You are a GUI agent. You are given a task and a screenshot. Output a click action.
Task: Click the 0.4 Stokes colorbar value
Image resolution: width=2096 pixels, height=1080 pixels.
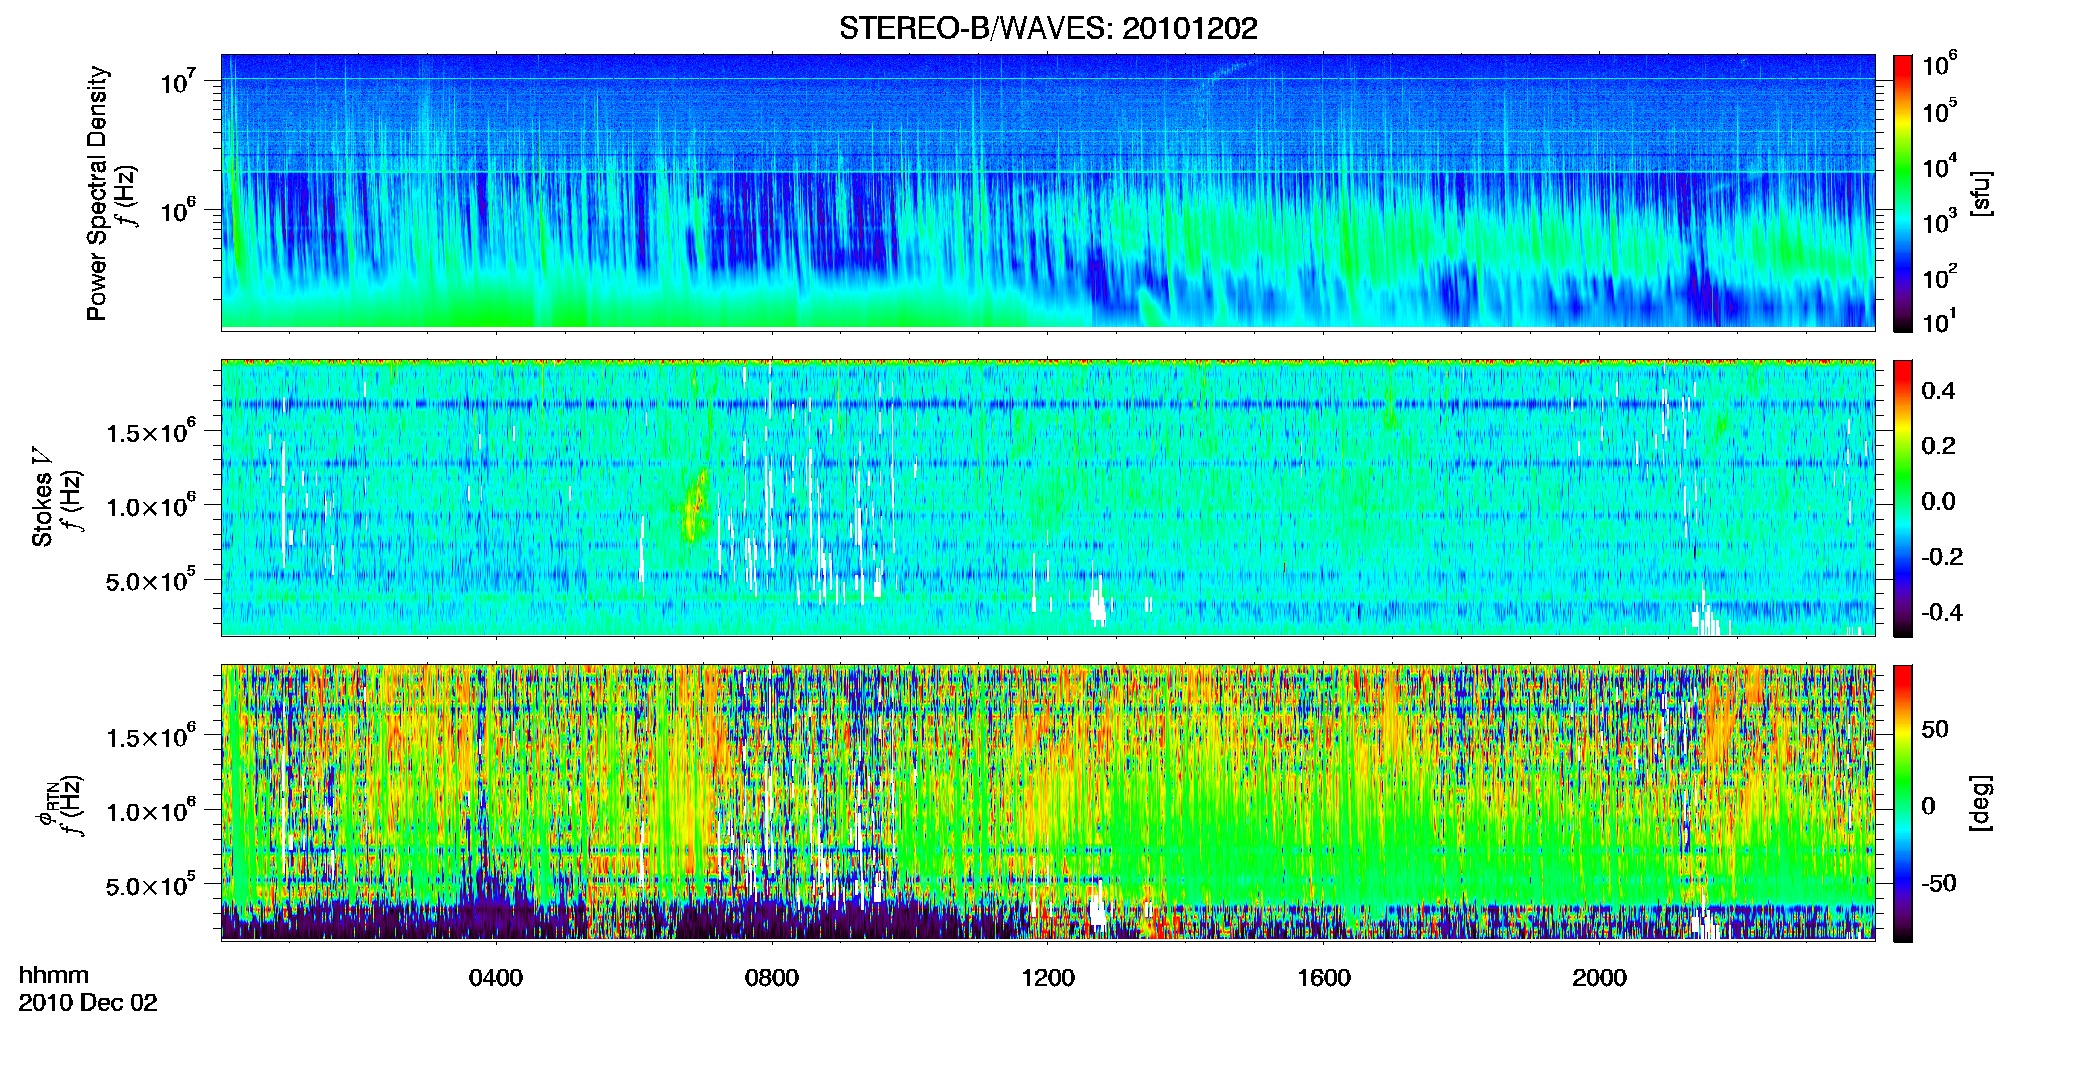[1938, 391]
